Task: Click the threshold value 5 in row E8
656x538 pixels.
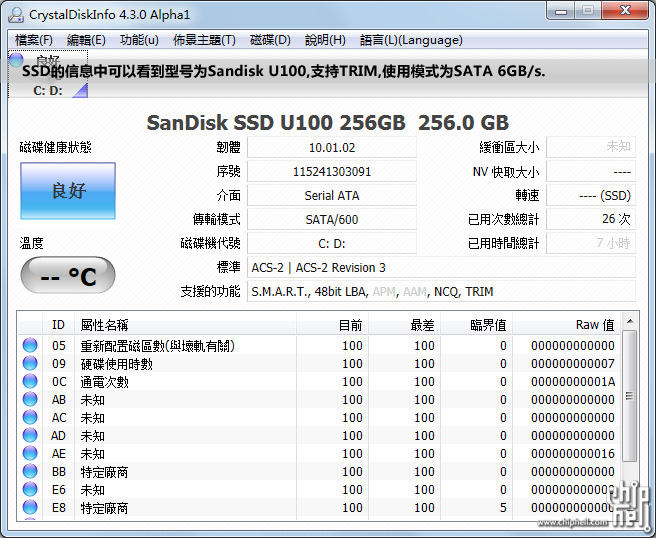Action: tap(503, 507)
